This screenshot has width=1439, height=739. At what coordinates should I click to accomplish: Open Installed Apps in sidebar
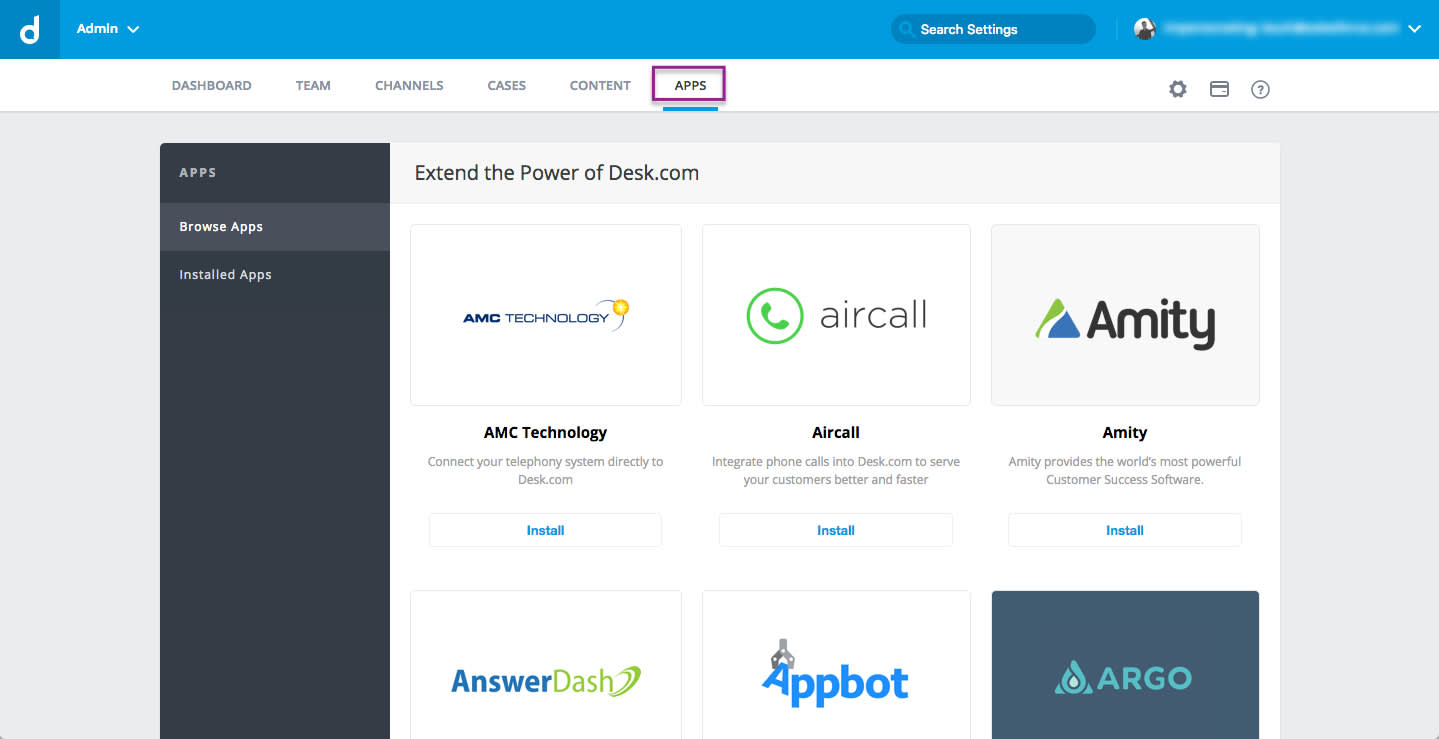click(275, 274)
